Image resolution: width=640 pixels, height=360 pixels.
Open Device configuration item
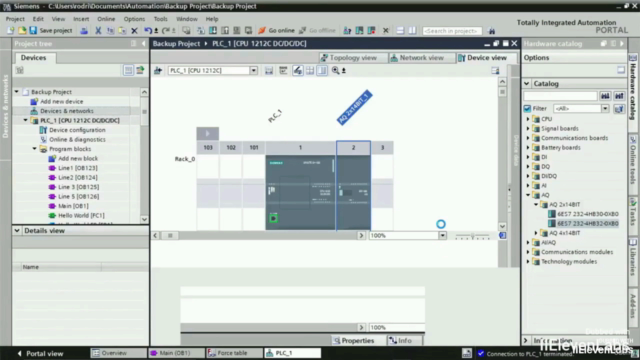77,130
